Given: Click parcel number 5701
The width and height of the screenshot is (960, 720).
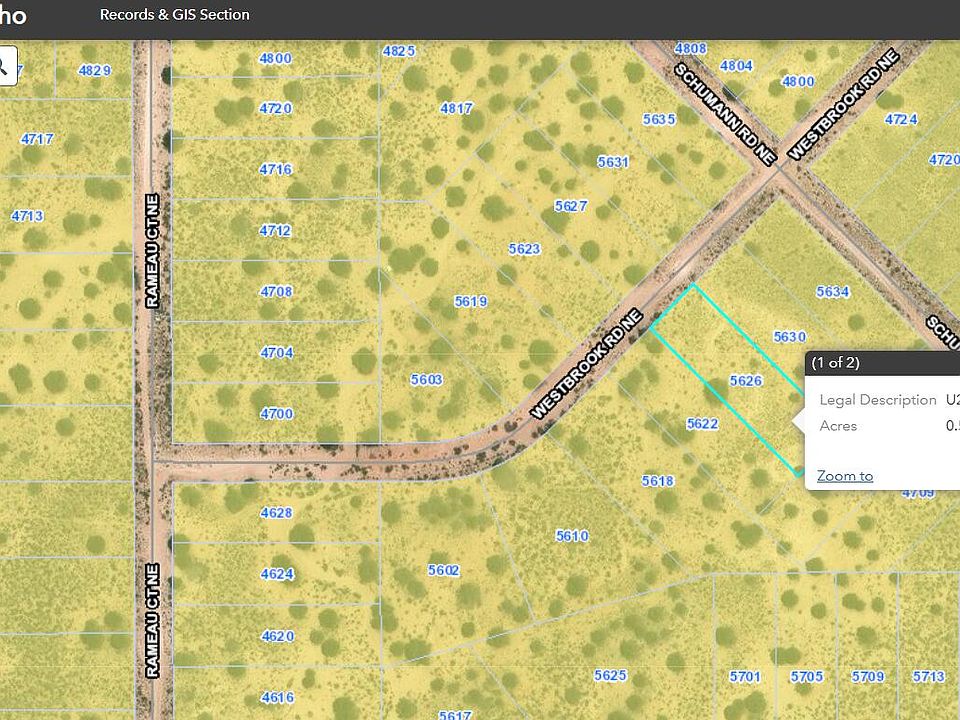Looking at the screenshot, I should click(x=745, y=677).
